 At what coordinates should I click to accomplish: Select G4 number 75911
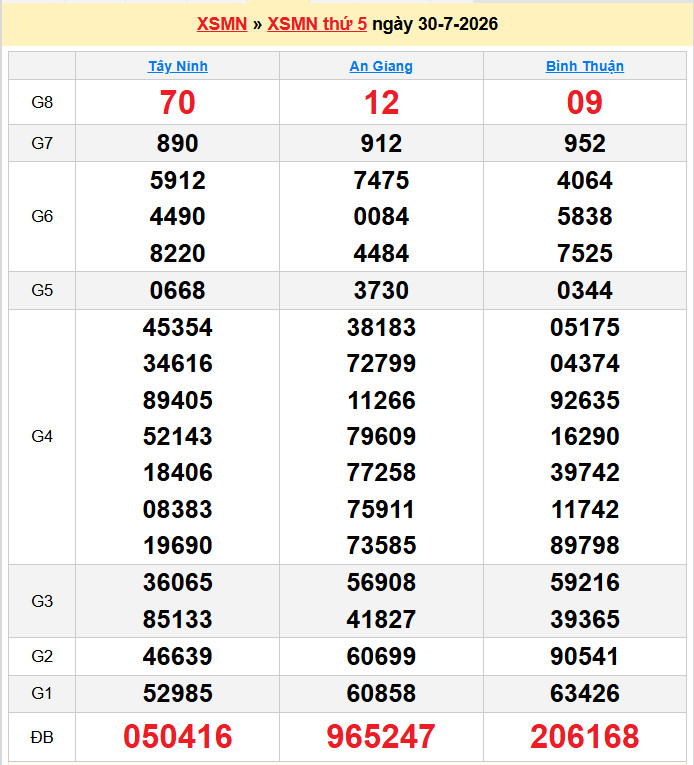[381, 509]
